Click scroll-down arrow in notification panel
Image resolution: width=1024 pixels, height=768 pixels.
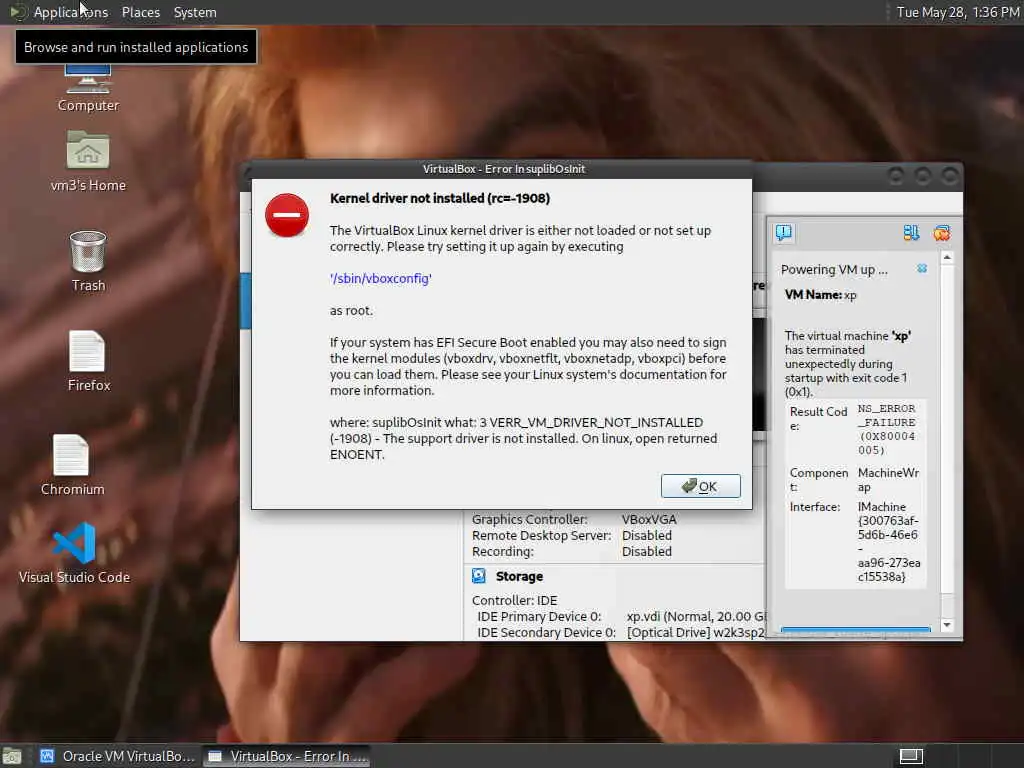(x=947, y=625)
